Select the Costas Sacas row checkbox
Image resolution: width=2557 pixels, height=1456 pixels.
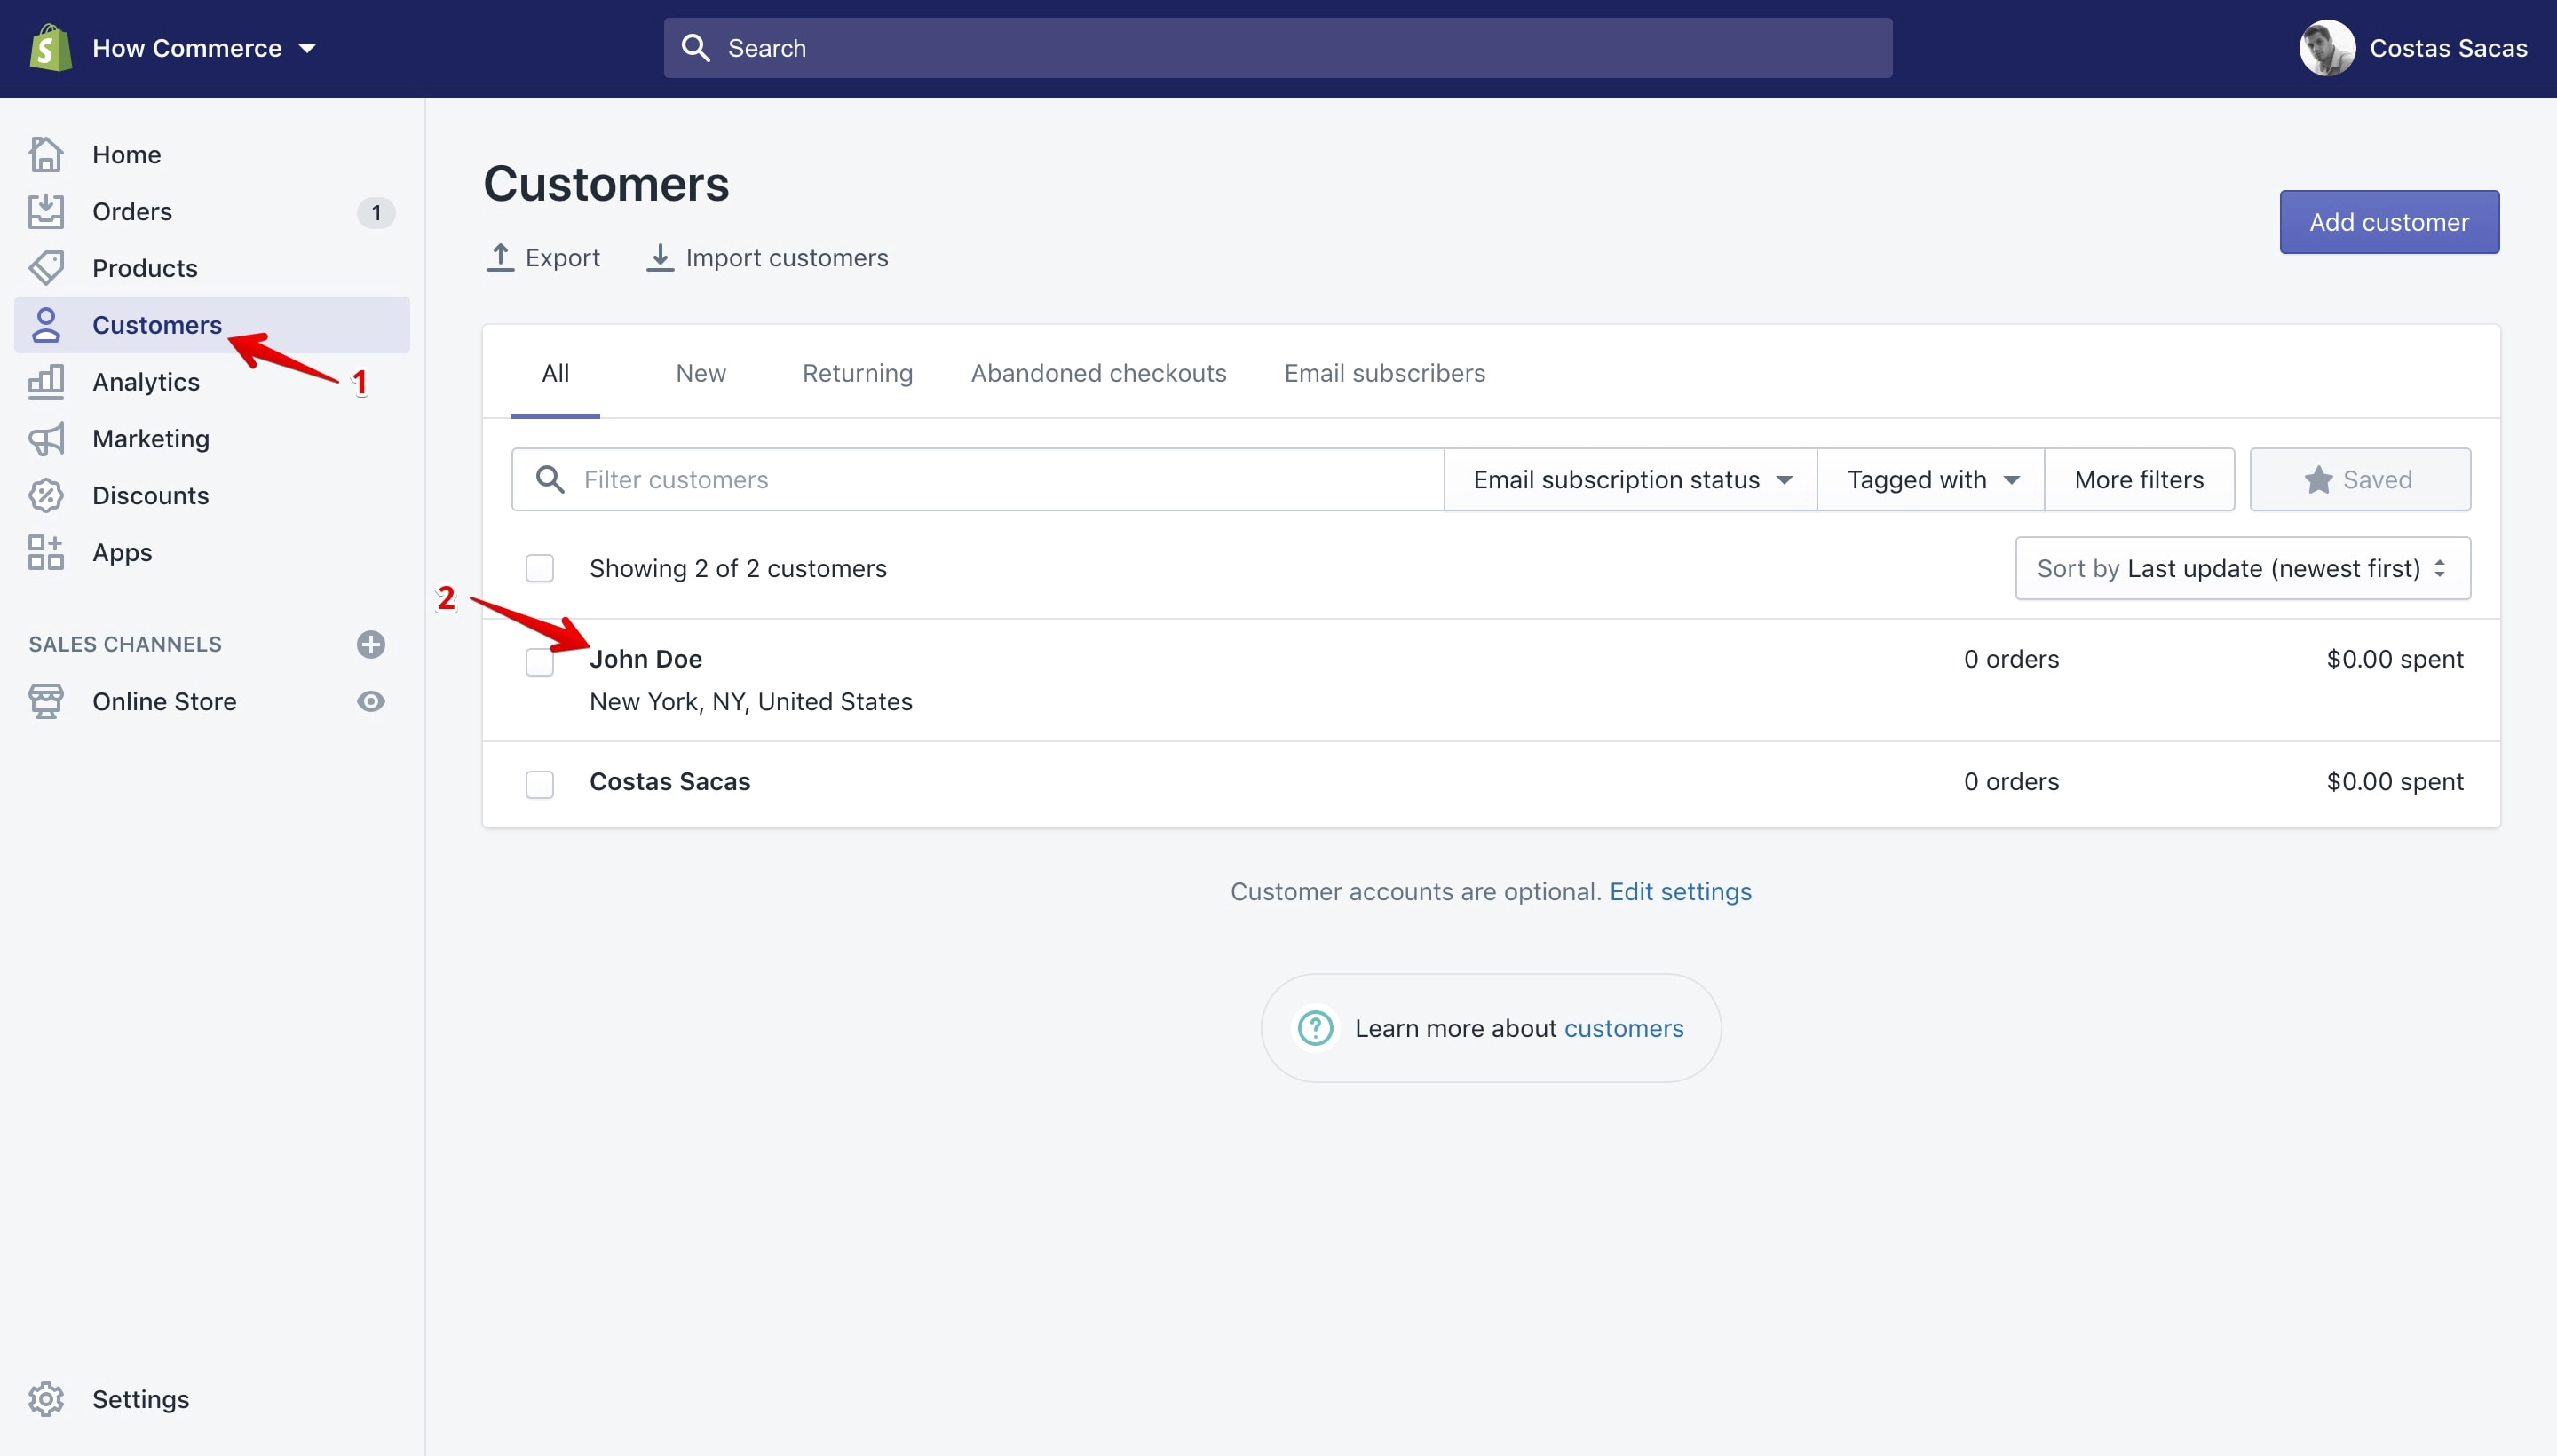pyautogui.click(x=540, y=784)
